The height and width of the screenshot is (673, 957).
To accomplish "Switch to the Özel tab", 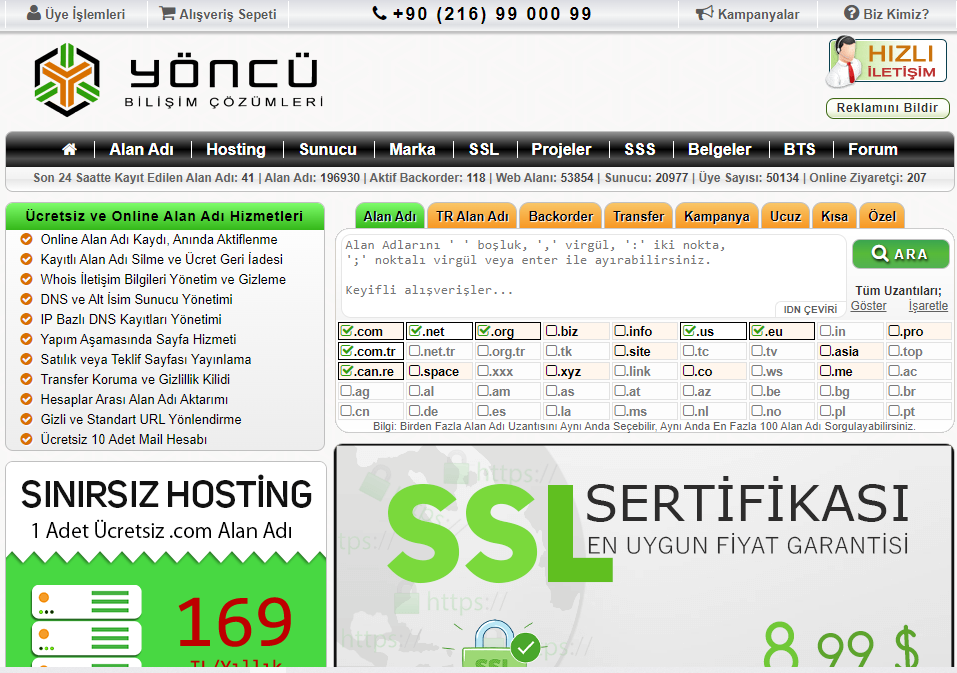I will 882,216.
